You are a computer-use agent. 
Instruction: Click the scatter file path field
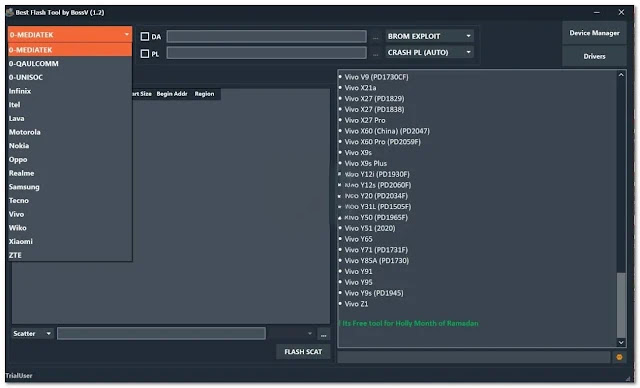click(x=161, y=333)
